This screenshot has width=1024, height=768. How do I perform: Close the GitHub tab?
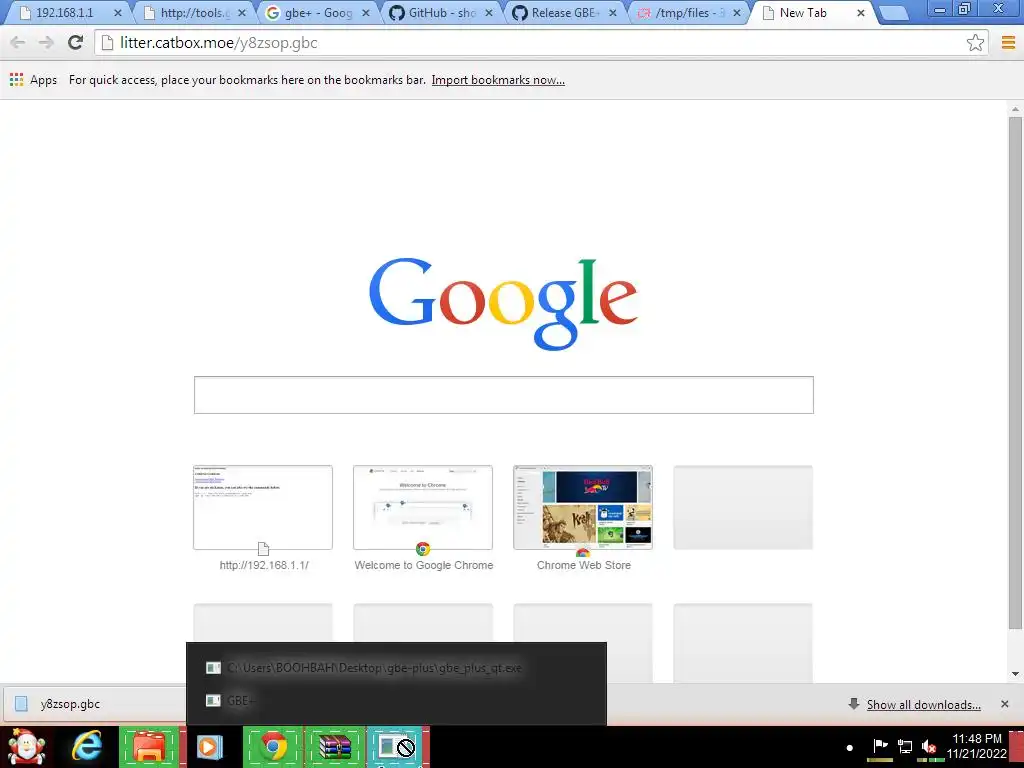coord(488,12)
